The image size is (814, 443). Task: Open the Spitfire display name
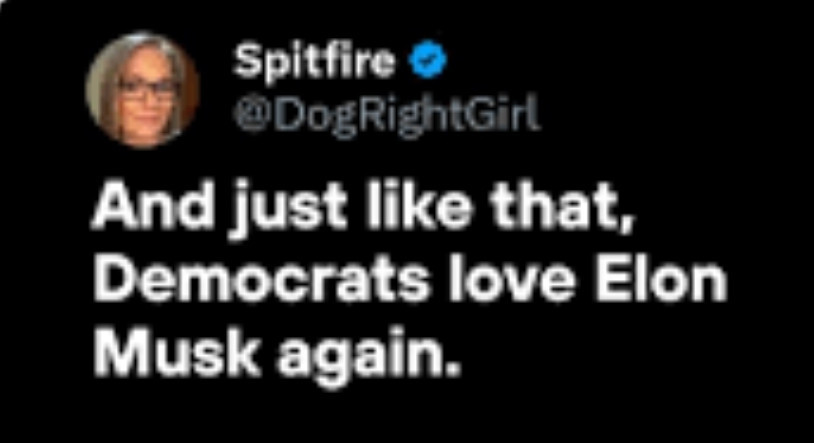pyautogui.click(x=314, y=61)
